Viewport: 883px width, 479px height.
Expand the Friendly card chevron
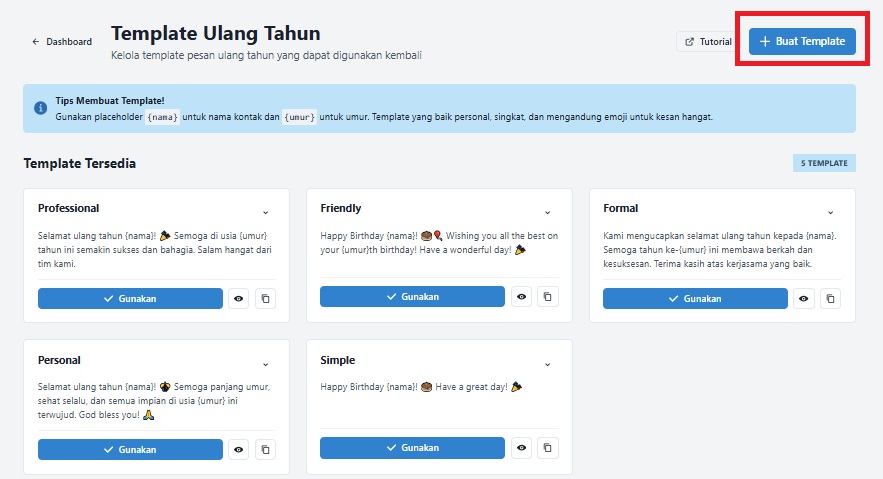(x=547, y=213)
